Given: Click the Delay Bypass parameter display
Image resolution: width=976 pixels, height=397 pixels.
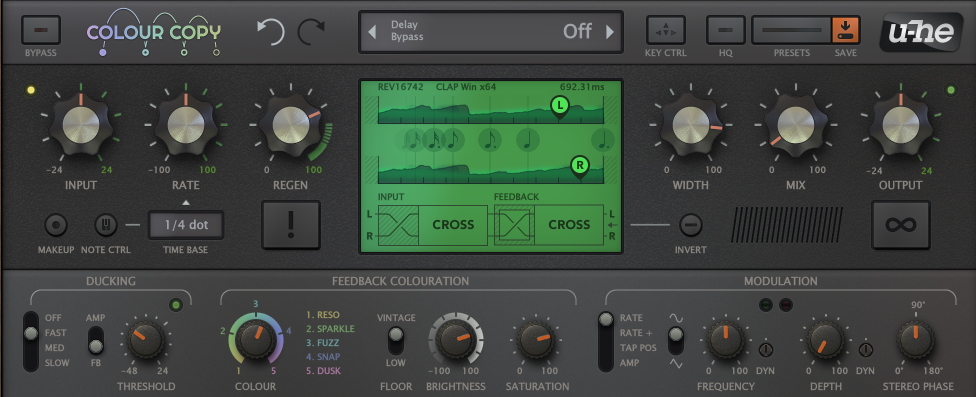Looking at the screenshot, I should (x=490, y=32).
